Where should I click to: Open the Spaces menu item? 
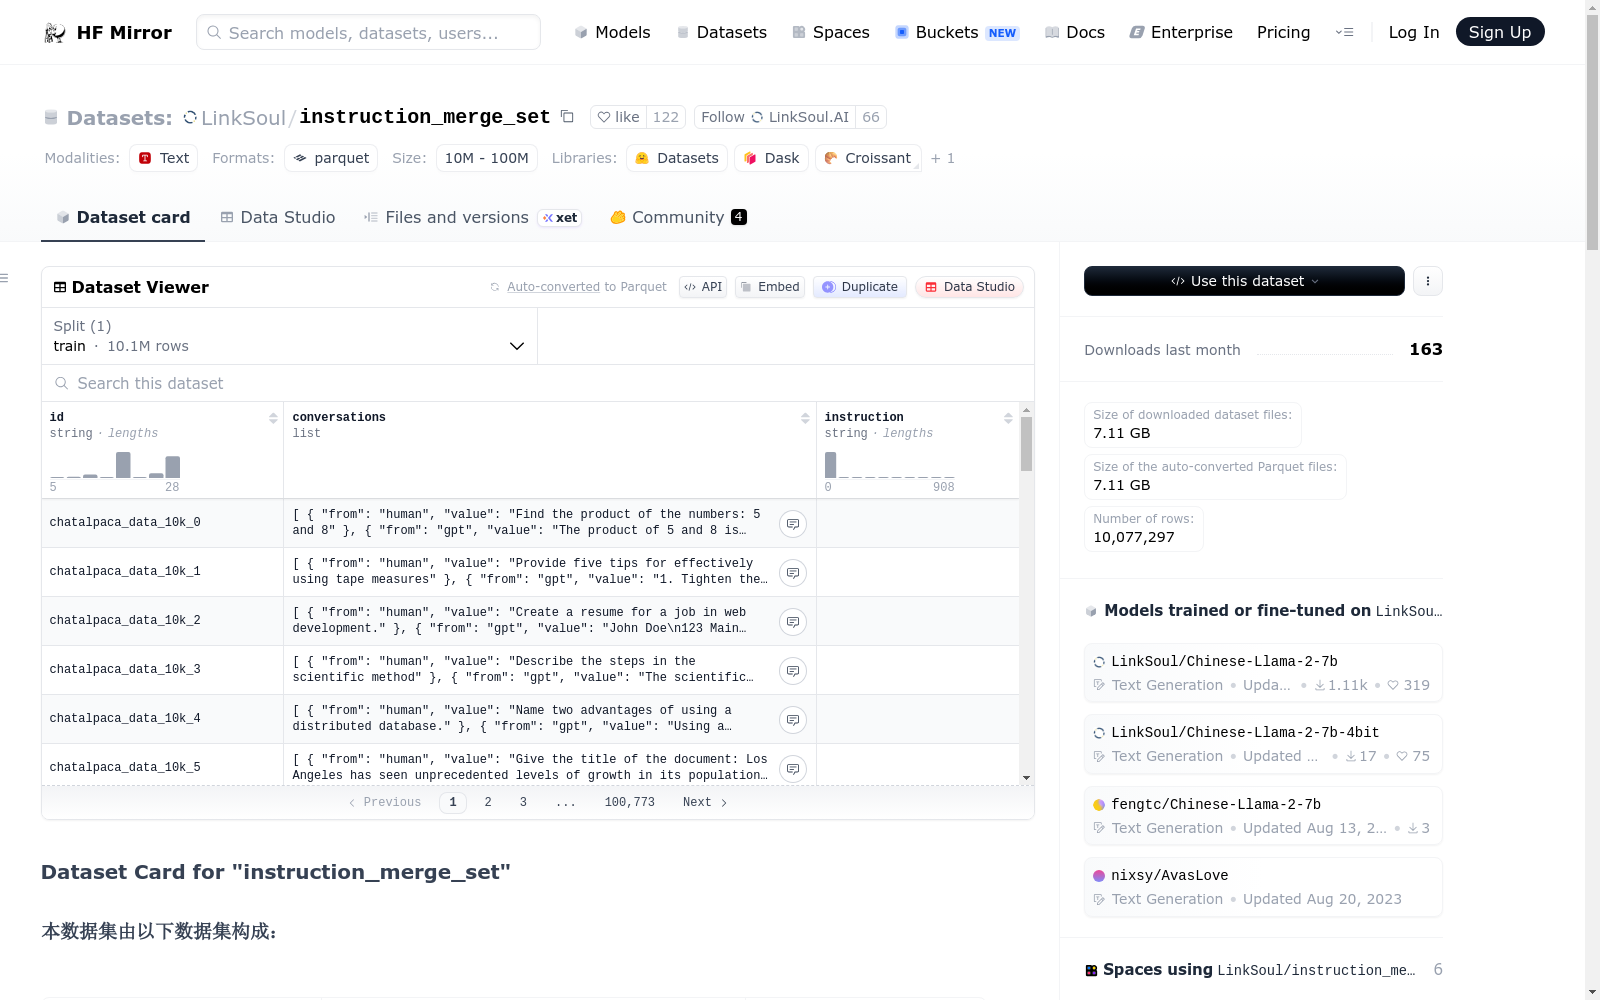[x=831, y=33]
